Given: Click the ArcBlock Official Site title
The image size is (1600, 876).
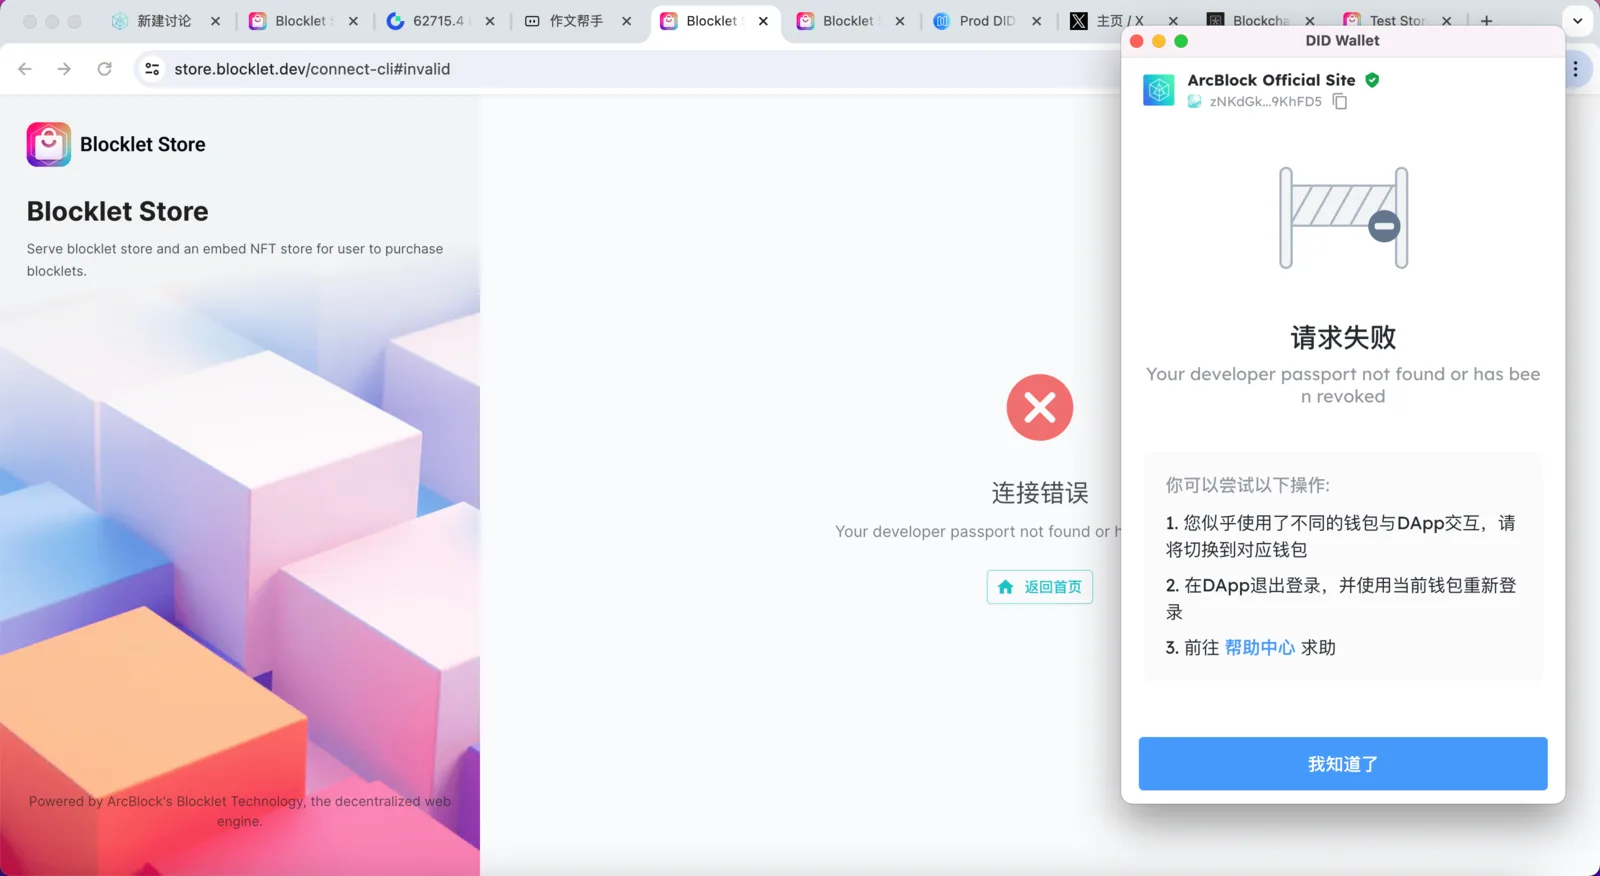Looking at the screenshot, I should coord(1271,80).
